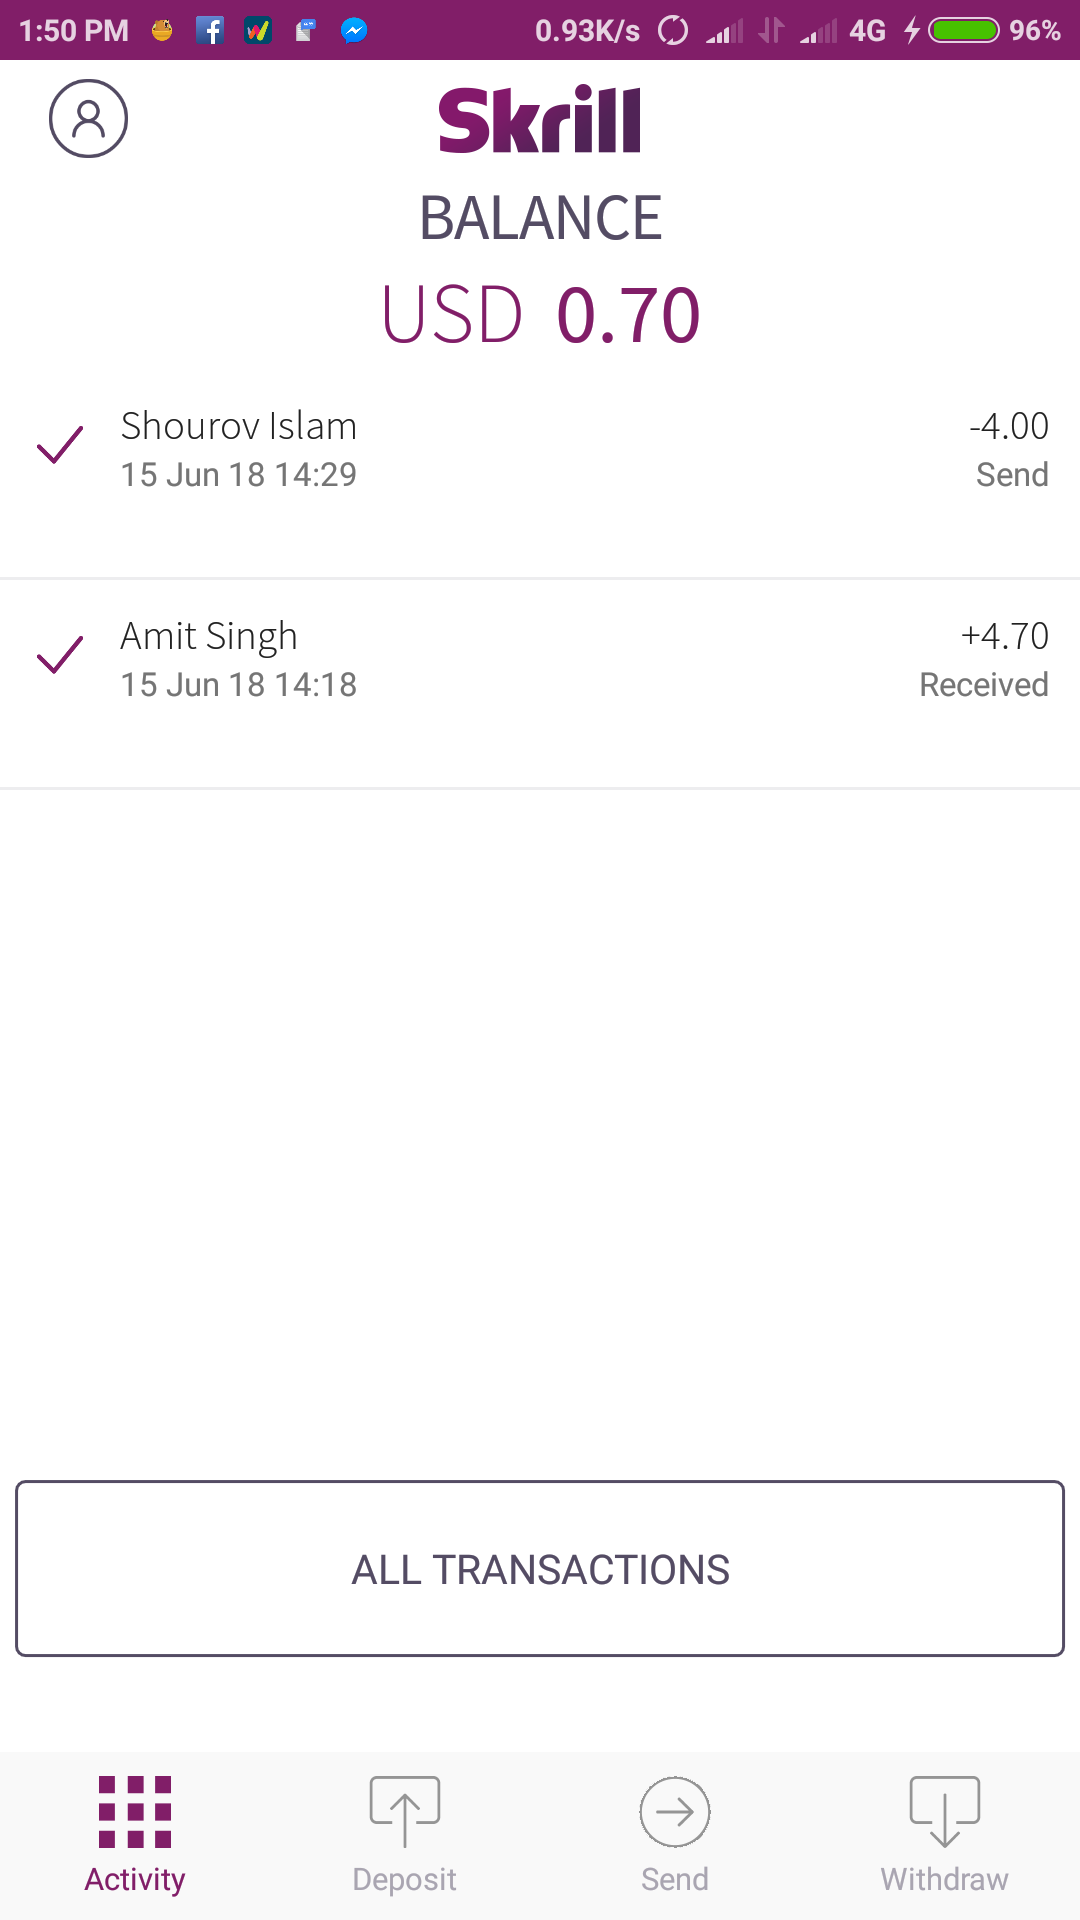1080x1920 pixels.
Task: Tap the +4.70 Received amount
Action: click(x=1004, y=637)
